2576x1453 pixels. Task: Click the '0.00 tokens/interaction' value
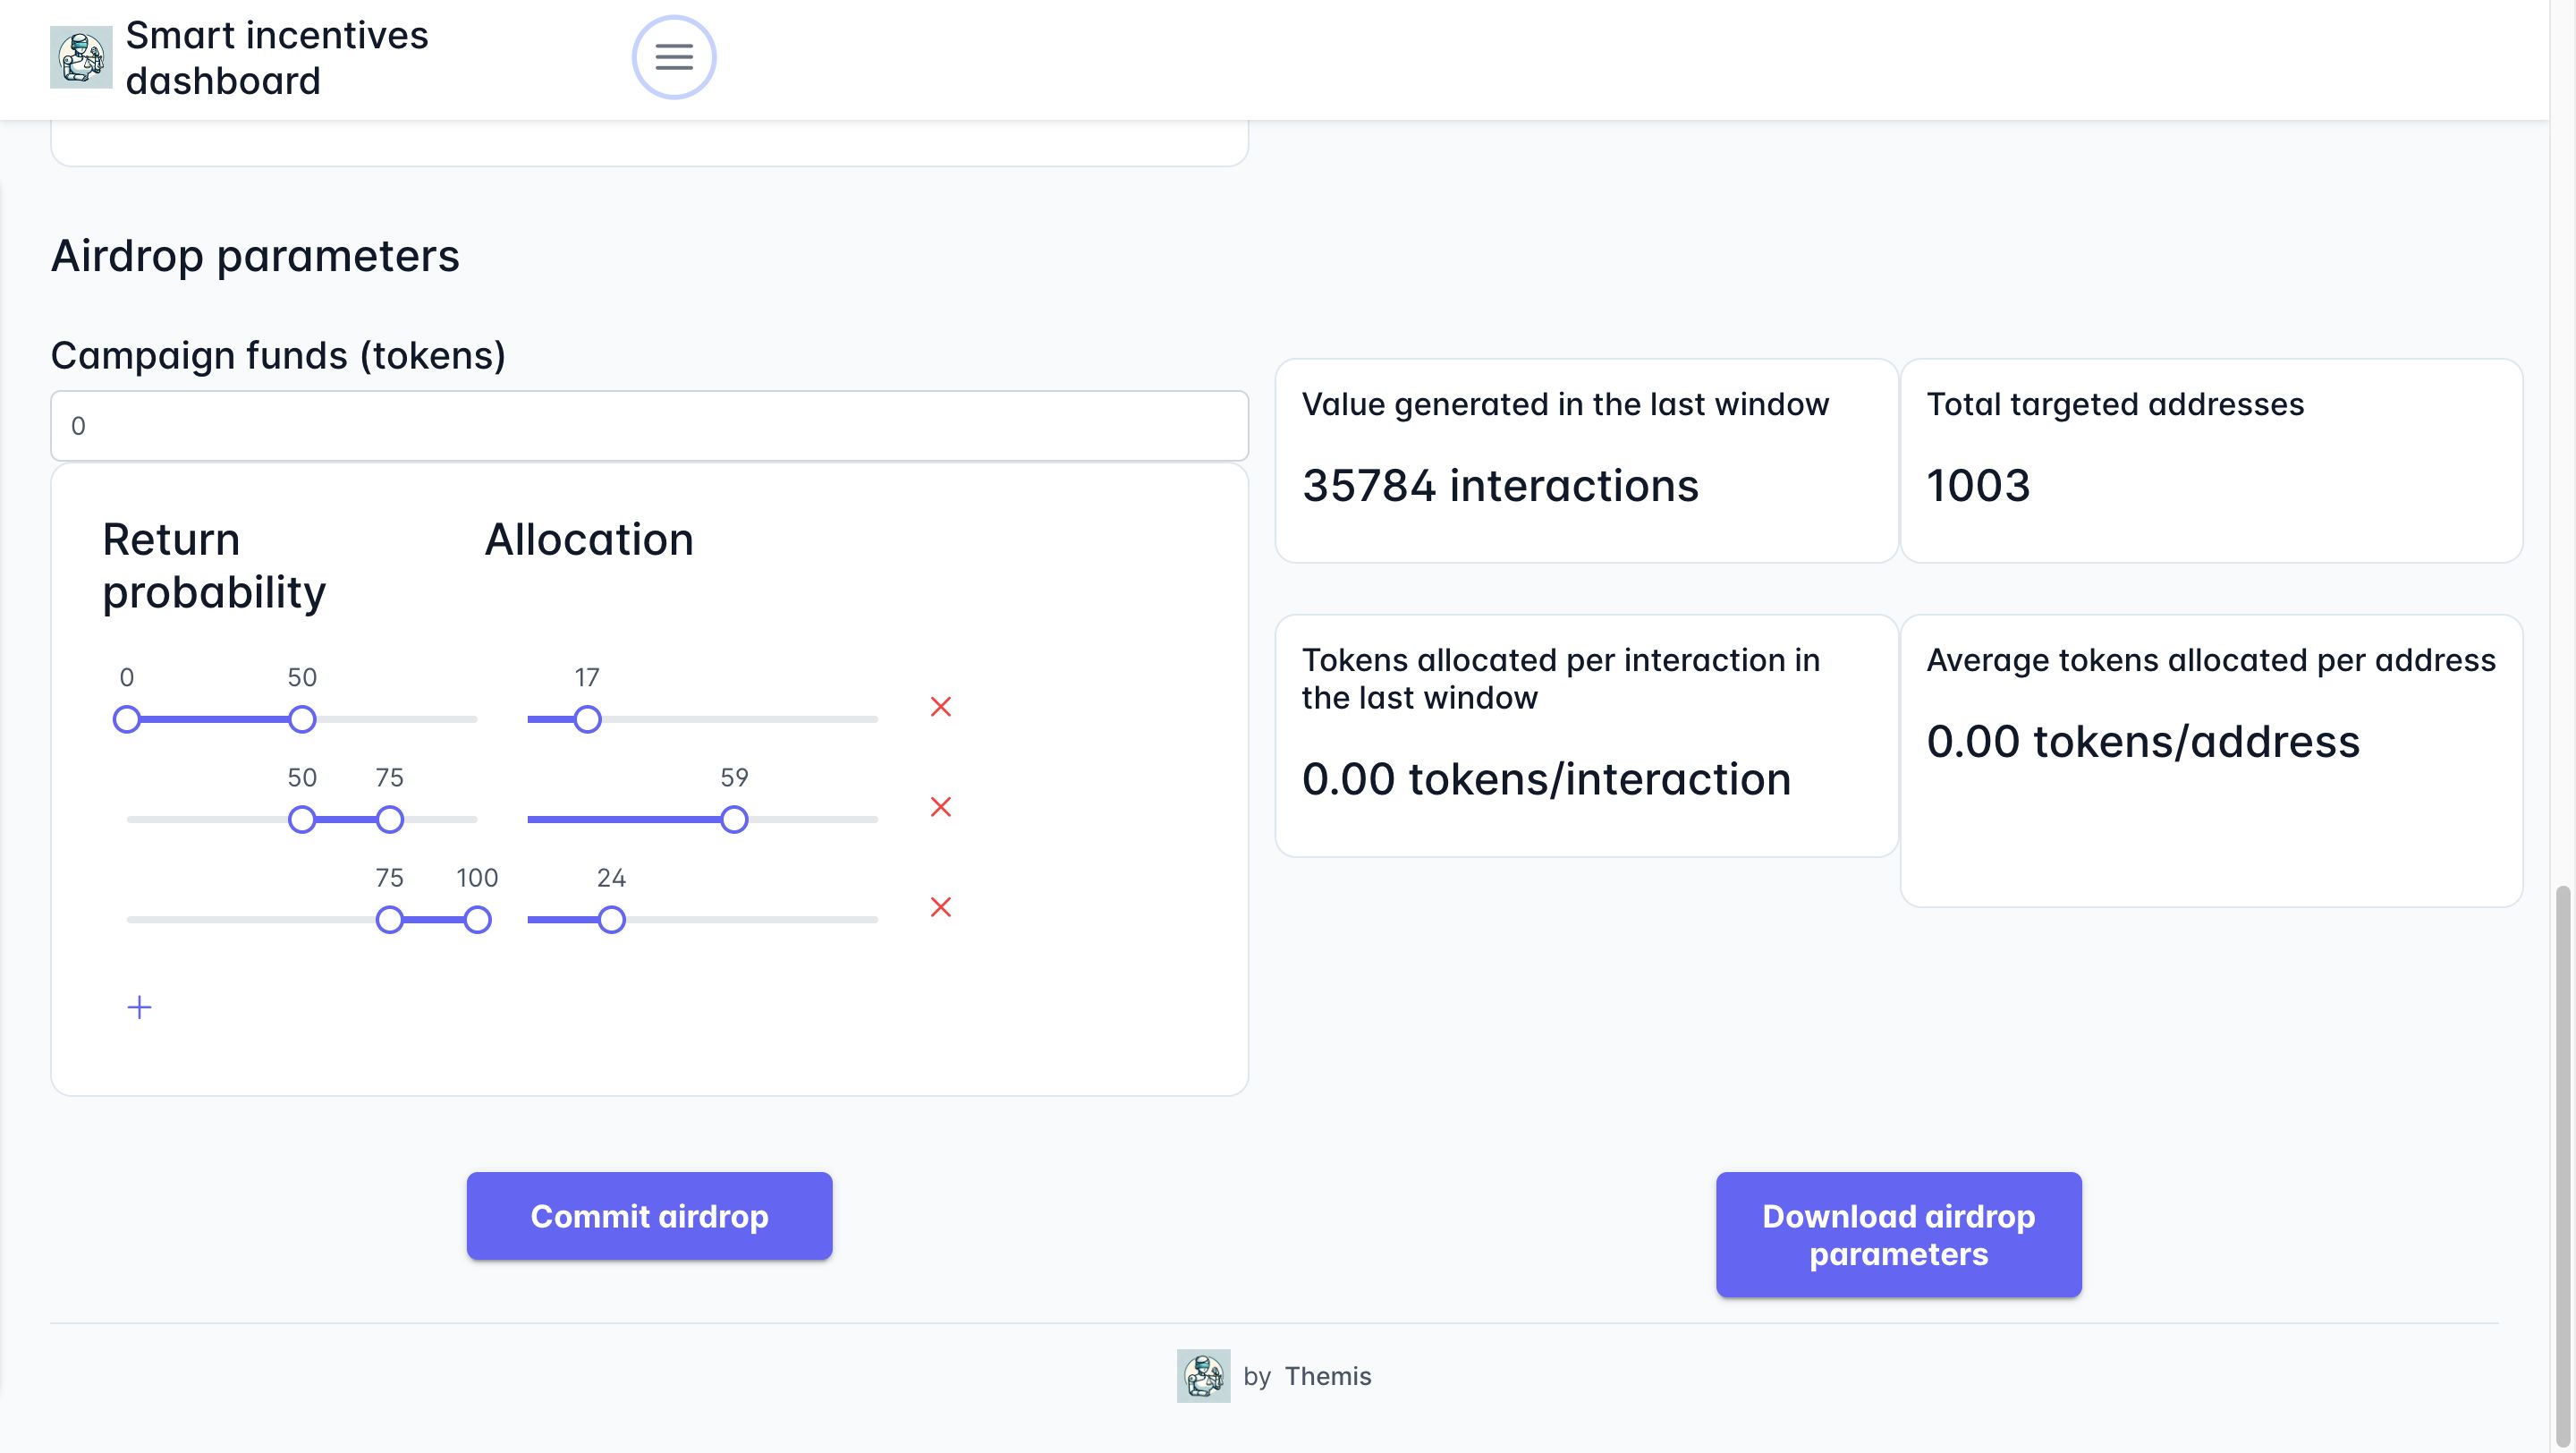pos(1546,779)
